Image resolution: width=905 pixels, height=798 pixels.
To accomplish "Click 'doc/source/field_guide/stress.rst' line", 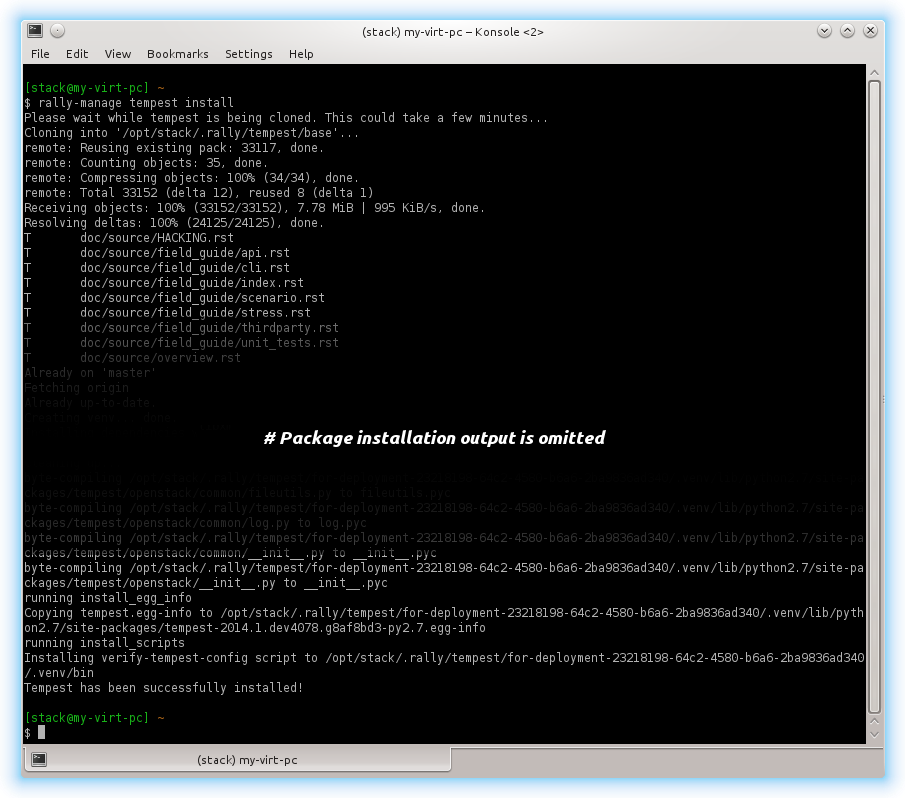I will (x=167, y=313).
